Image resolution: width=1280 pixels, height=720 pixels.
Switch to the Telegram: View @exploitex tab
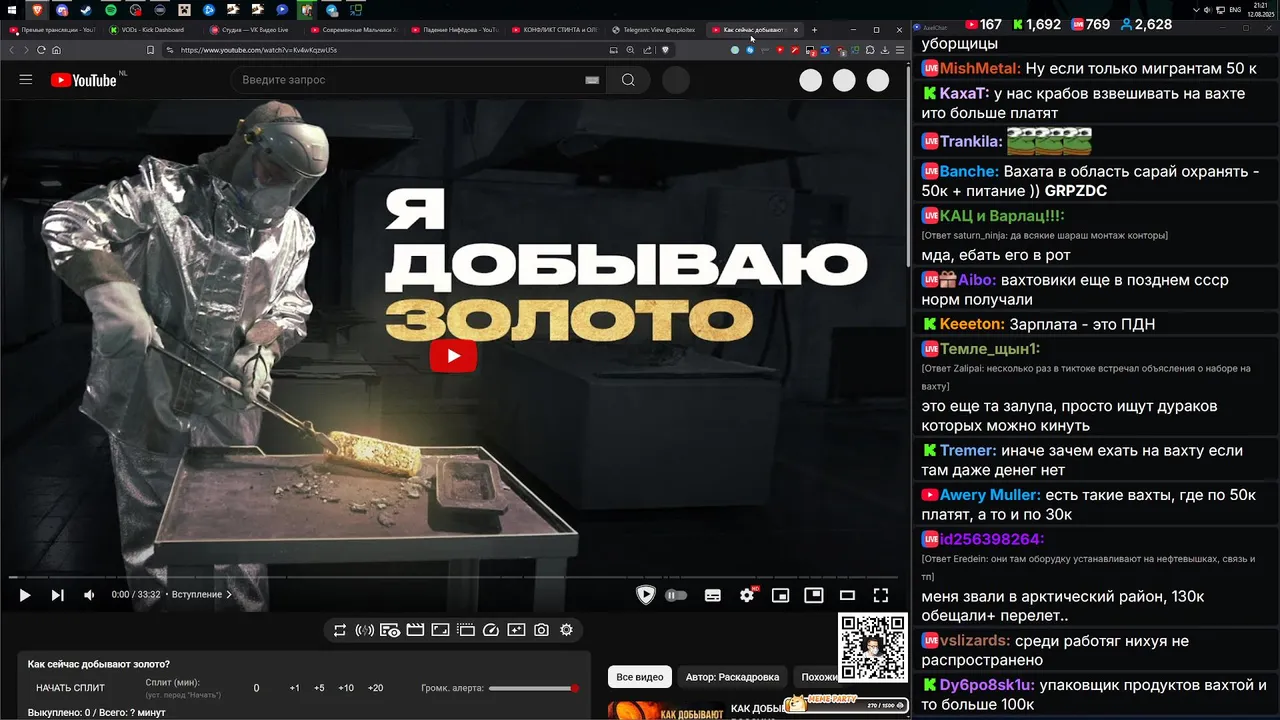[x=656, y=30]
